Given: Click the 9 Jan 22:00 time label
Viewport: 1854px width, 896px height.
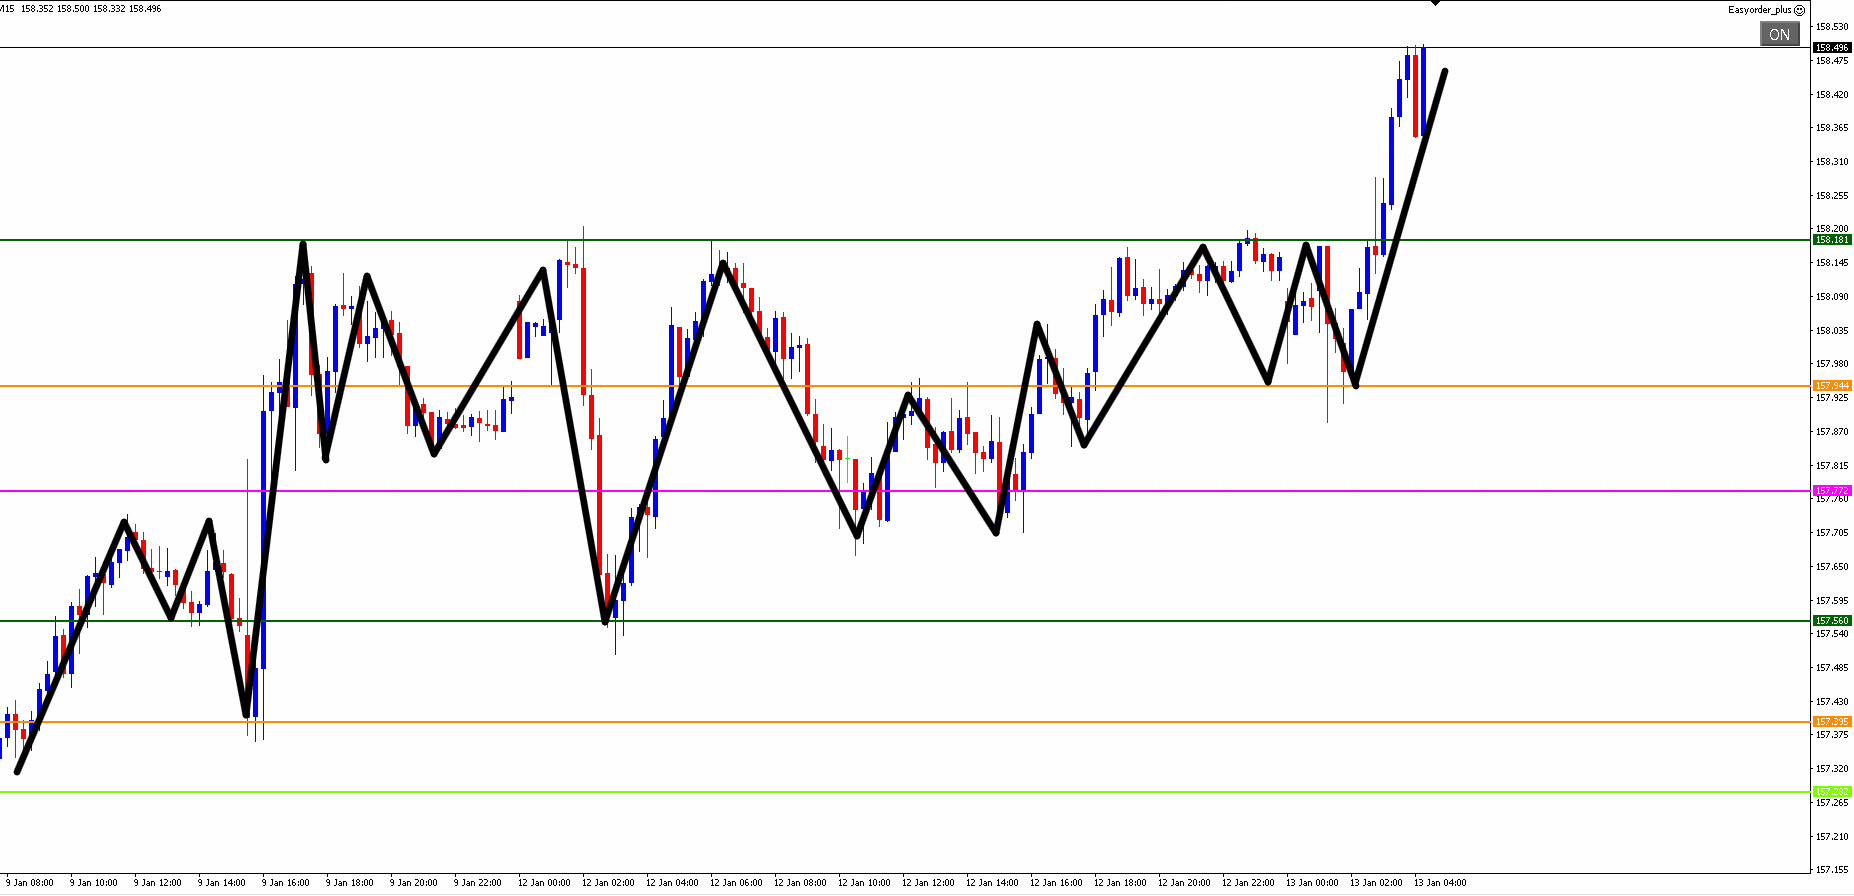Looking at the screenshot, I should (x=478, y=883).
